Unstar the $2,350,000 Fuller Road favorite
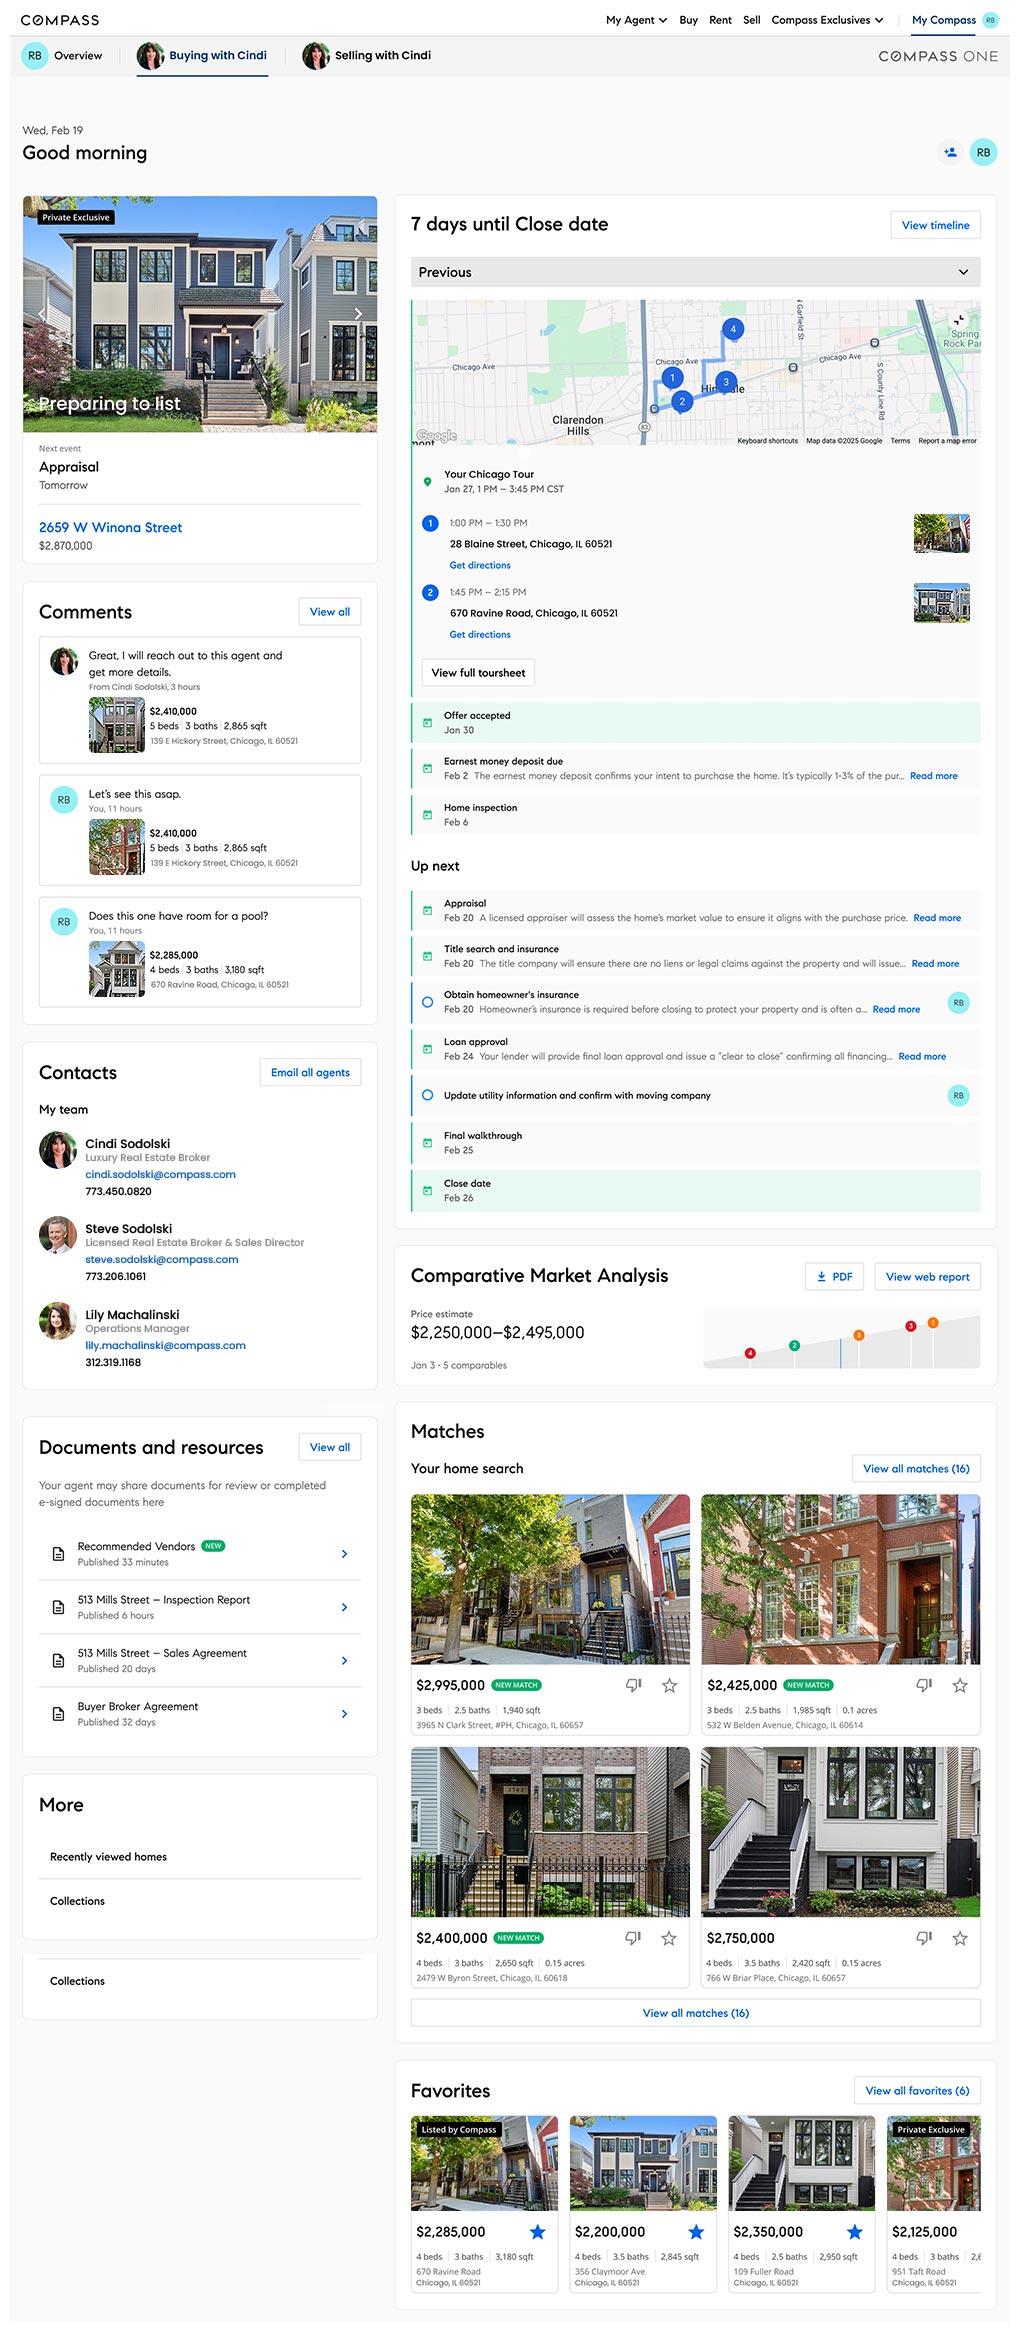This screenshot has width=1020, height=2330. point(854,2232)
